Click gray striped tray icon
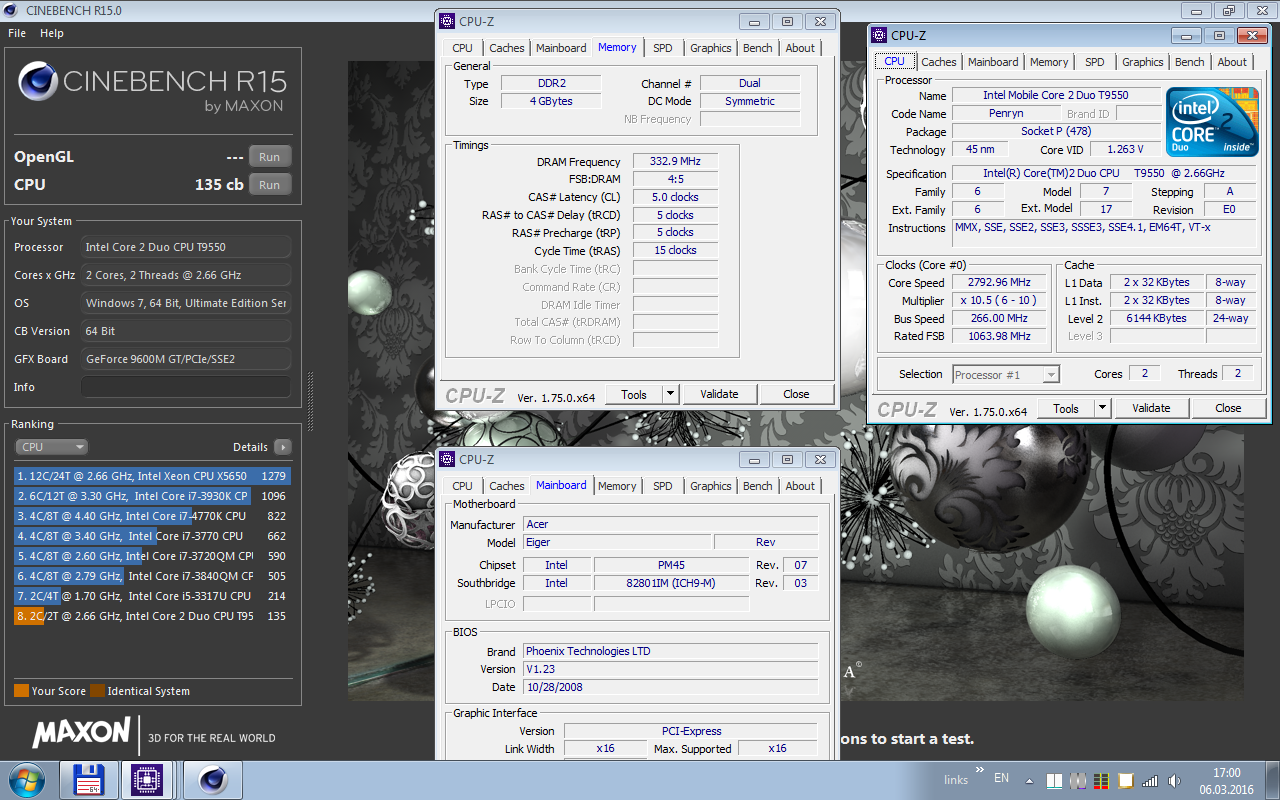 click(1078, 781)
